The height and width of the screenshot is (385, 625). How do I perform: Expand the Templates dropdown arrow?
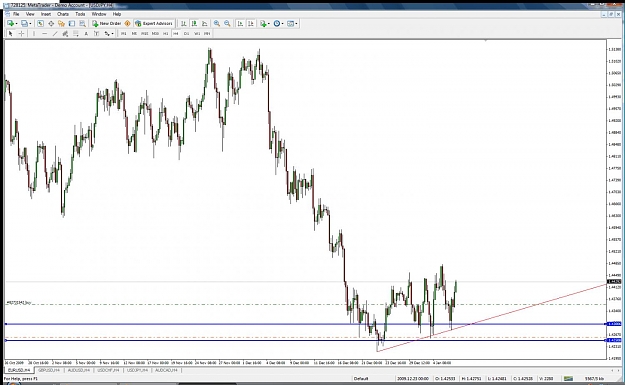tap(297, 24)
